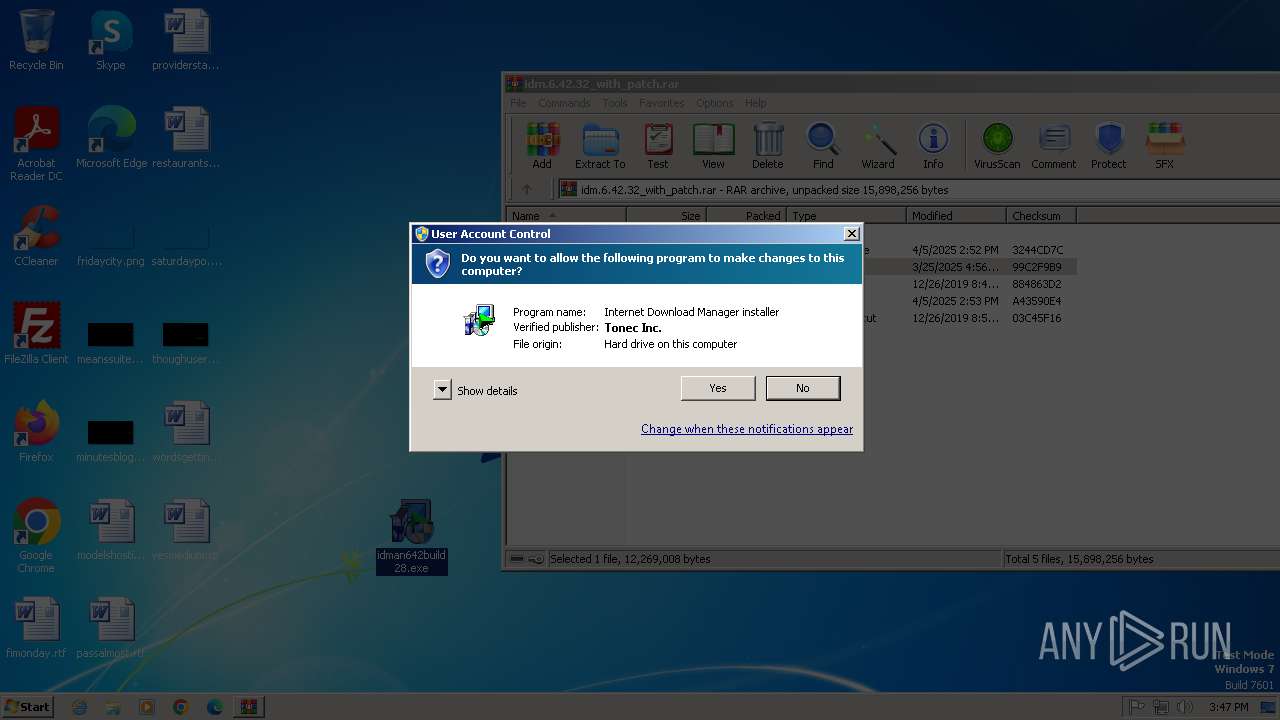Image resolution: width=1280 pixels, height=720 pixels.
Task: Click Extract To icon in WinRAR
Action: pos(600,146)
